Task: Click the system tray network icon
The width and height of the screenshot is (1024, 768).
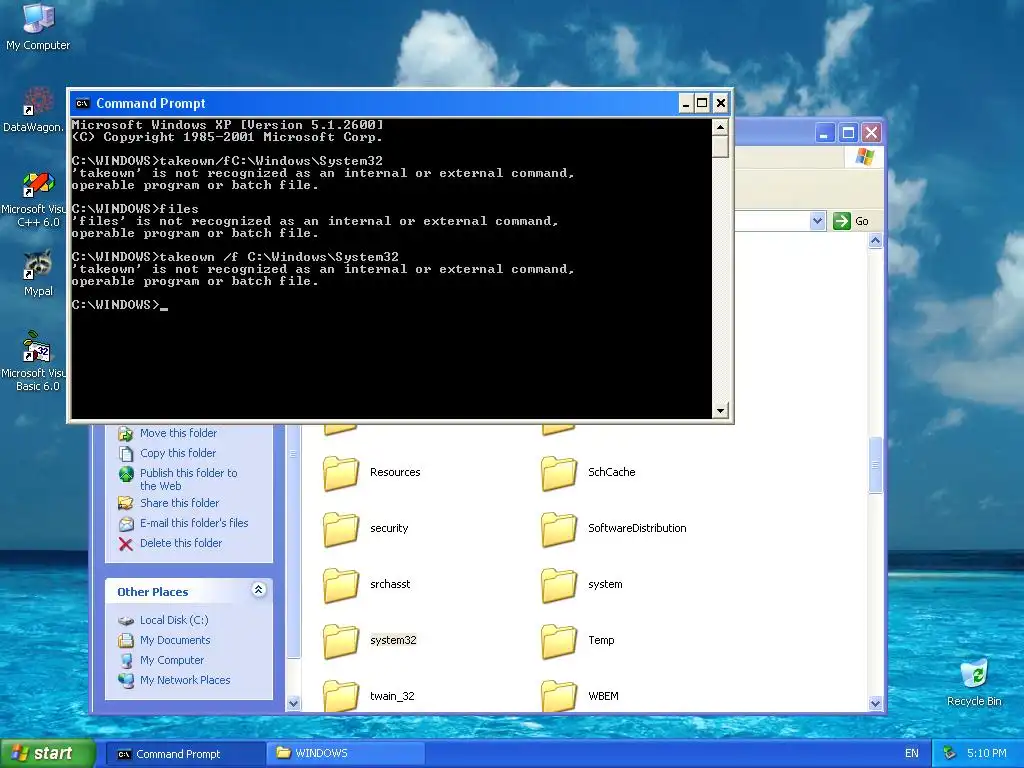Action: point(950,753)
